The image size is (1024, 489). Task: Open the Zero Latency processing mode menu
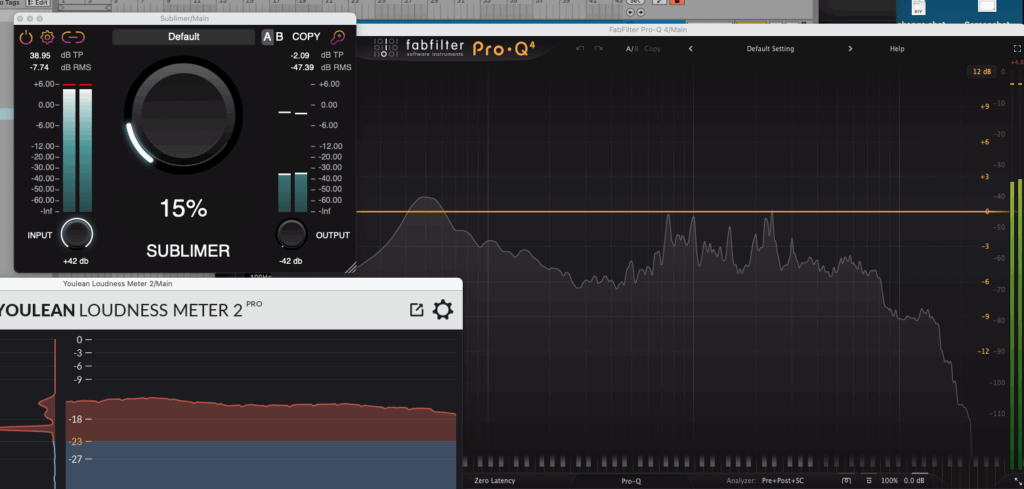tap(494, 481)
